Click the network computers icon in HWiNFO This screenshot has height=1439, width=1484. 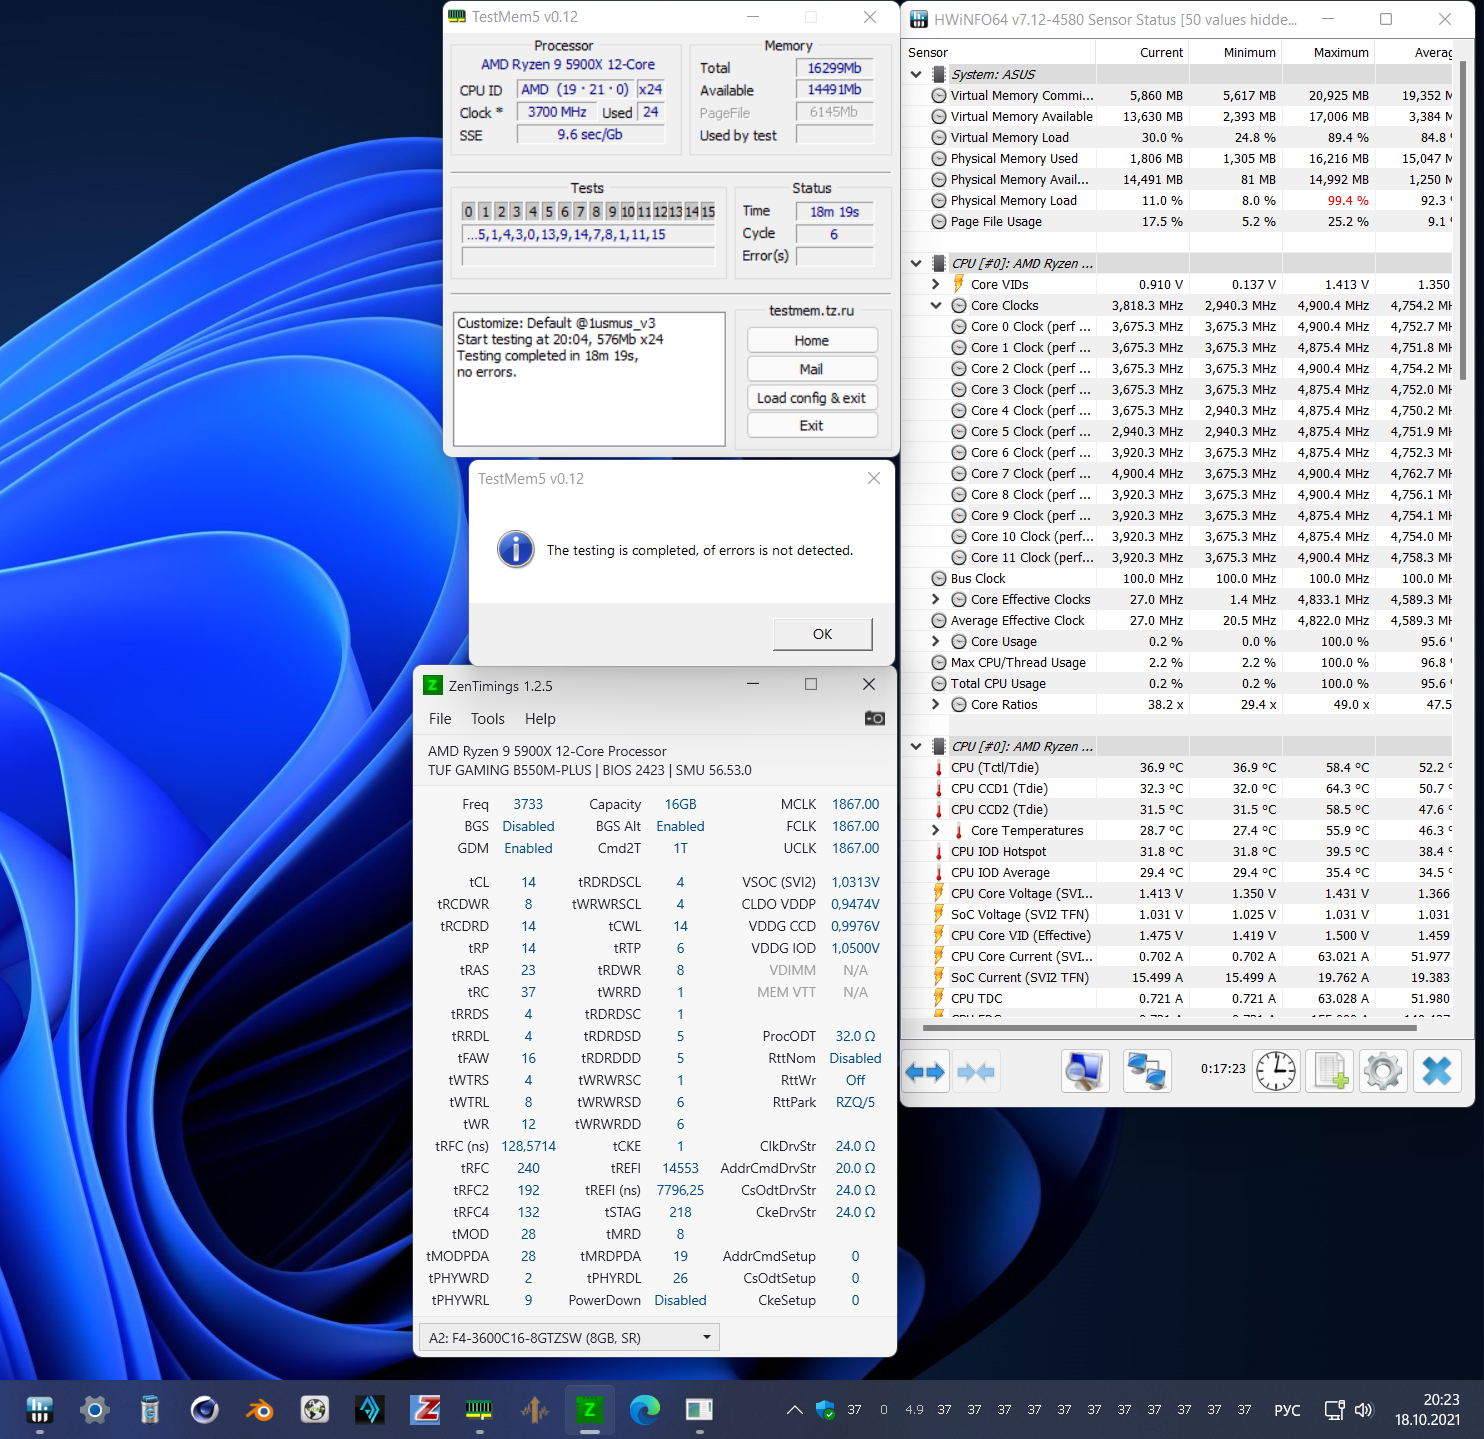point(1146,1072)
